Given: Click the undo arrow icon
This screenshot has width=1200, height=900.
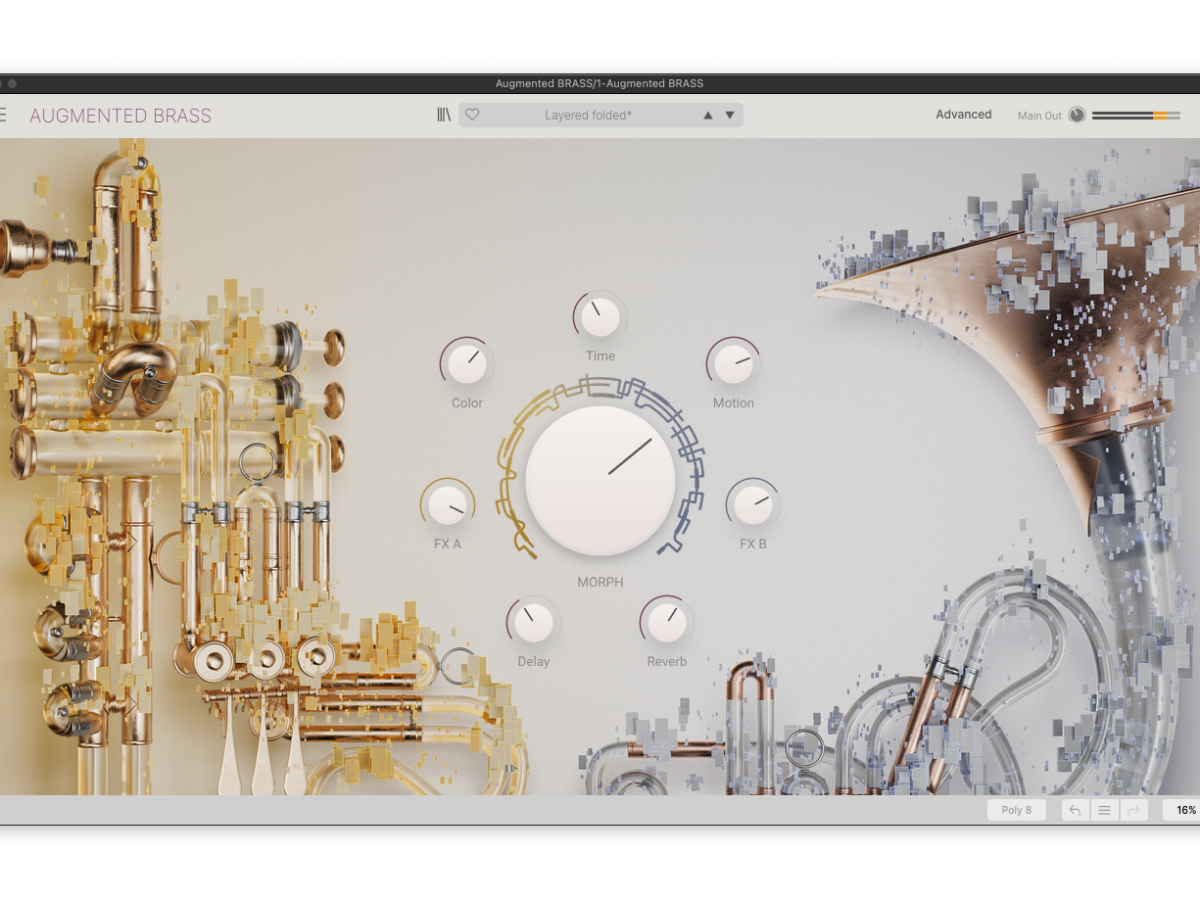Looking at the screenshot, I should 1075,810.
